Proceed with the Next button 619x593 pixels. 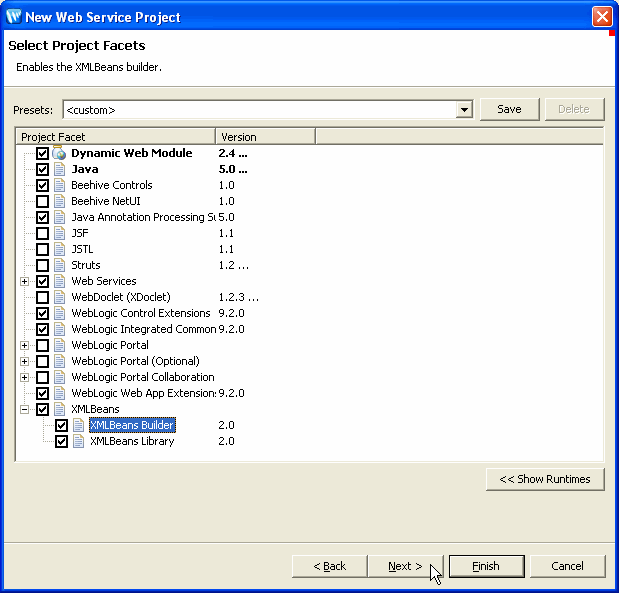[x=405, y=566]
